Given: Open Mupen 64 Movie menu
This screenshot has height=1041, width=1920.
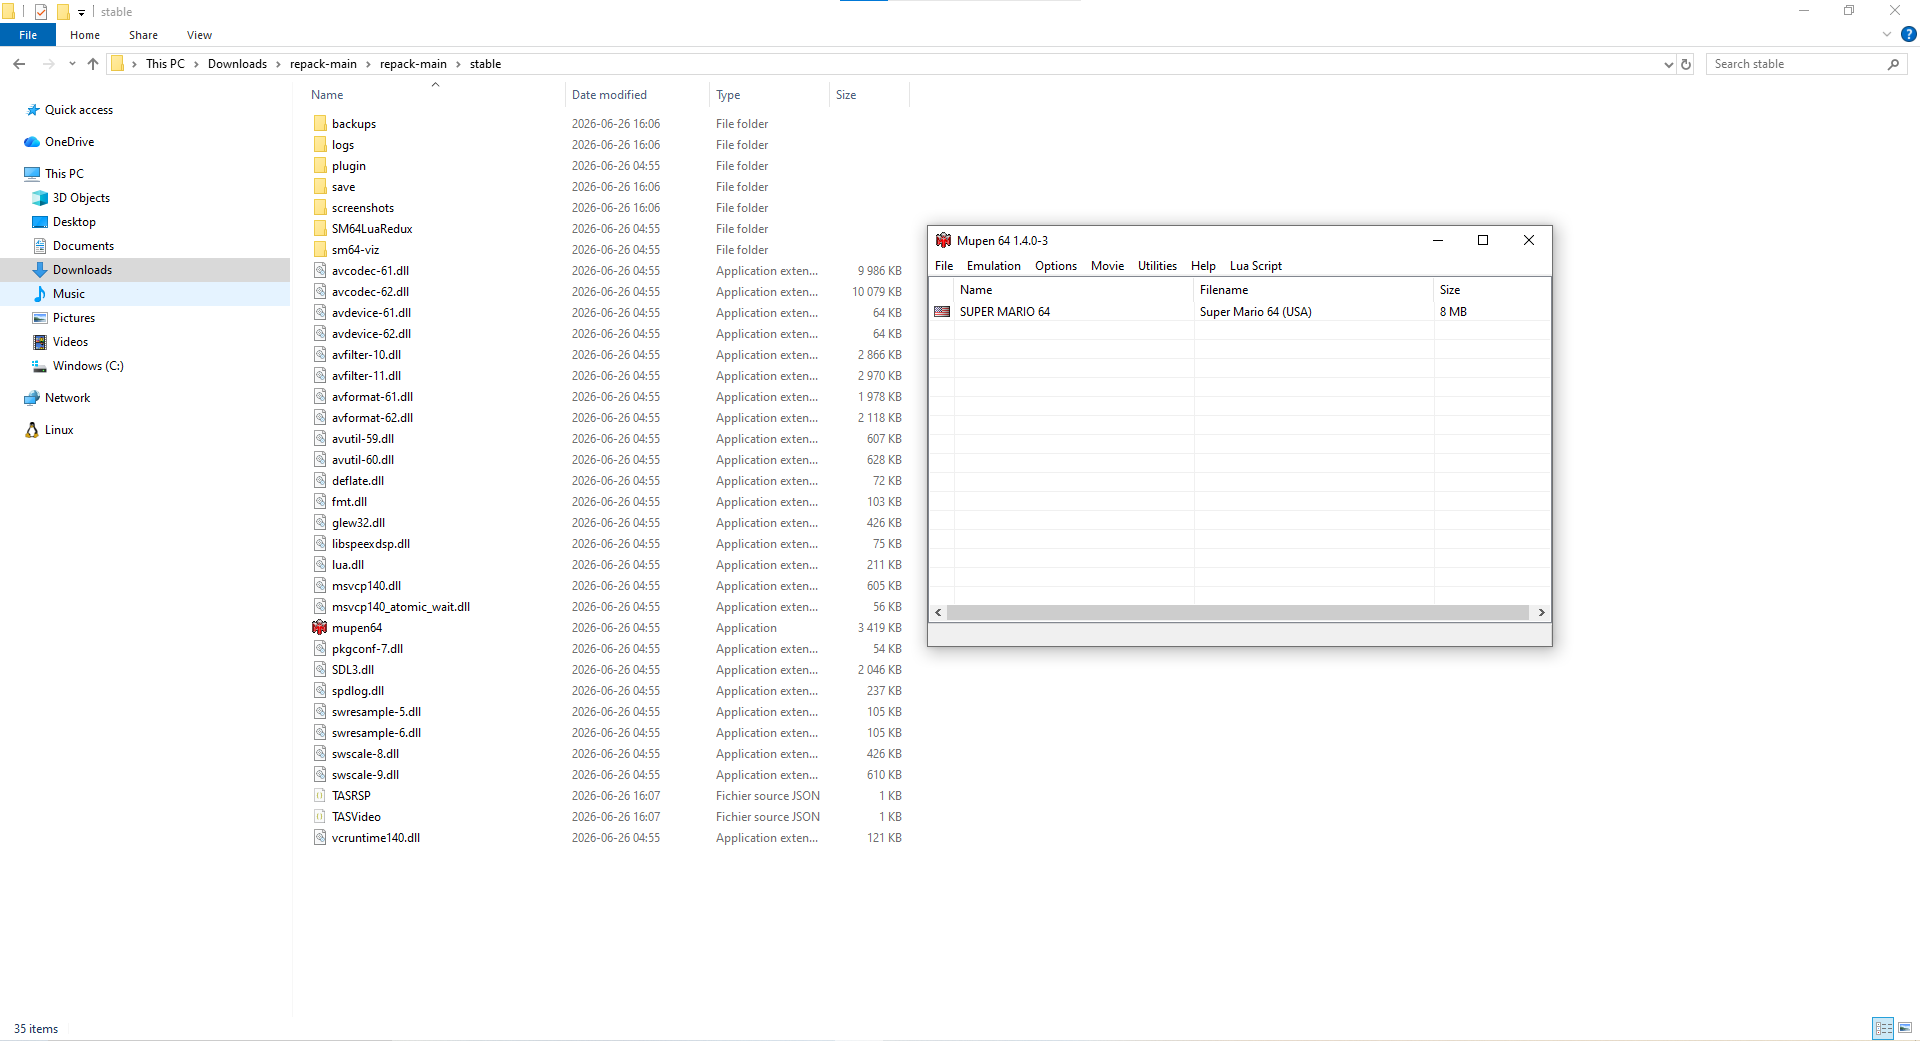Looking at the screenshot, I should (1107, 266).
